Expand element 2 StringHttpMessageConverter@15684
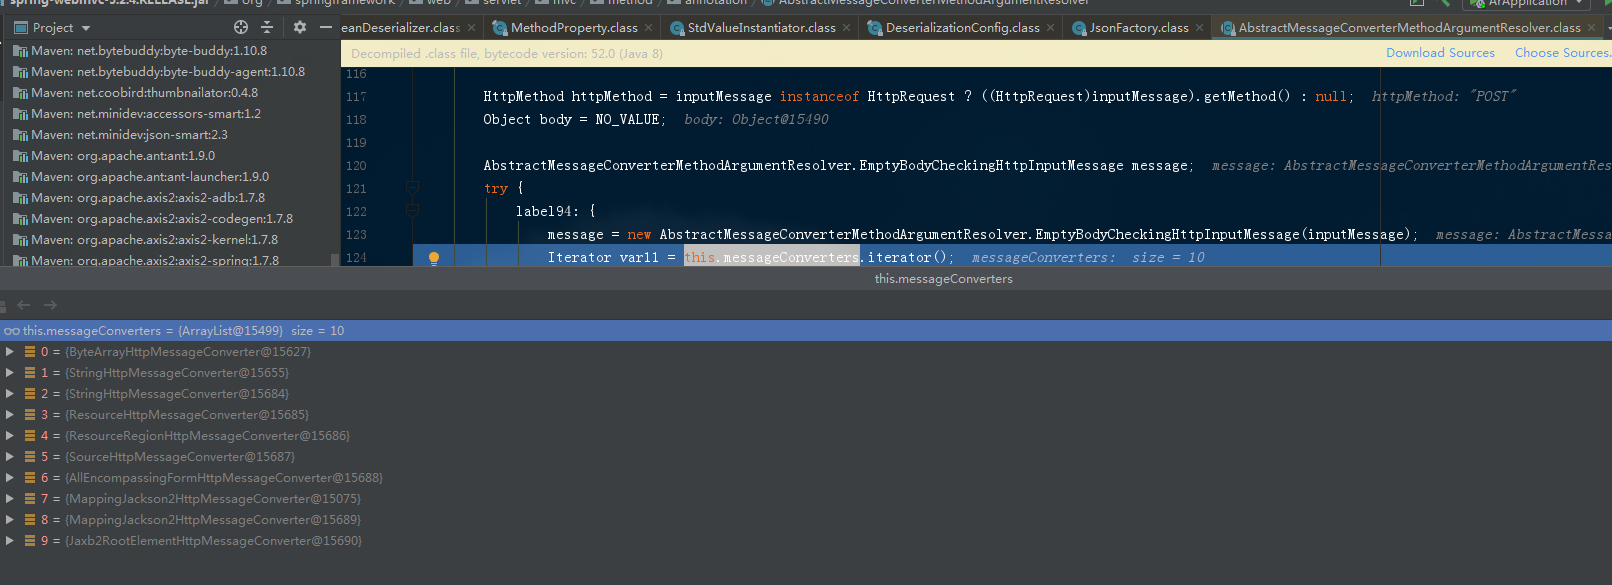Viewport: 1612px width, 585px height. coord(9,394)
